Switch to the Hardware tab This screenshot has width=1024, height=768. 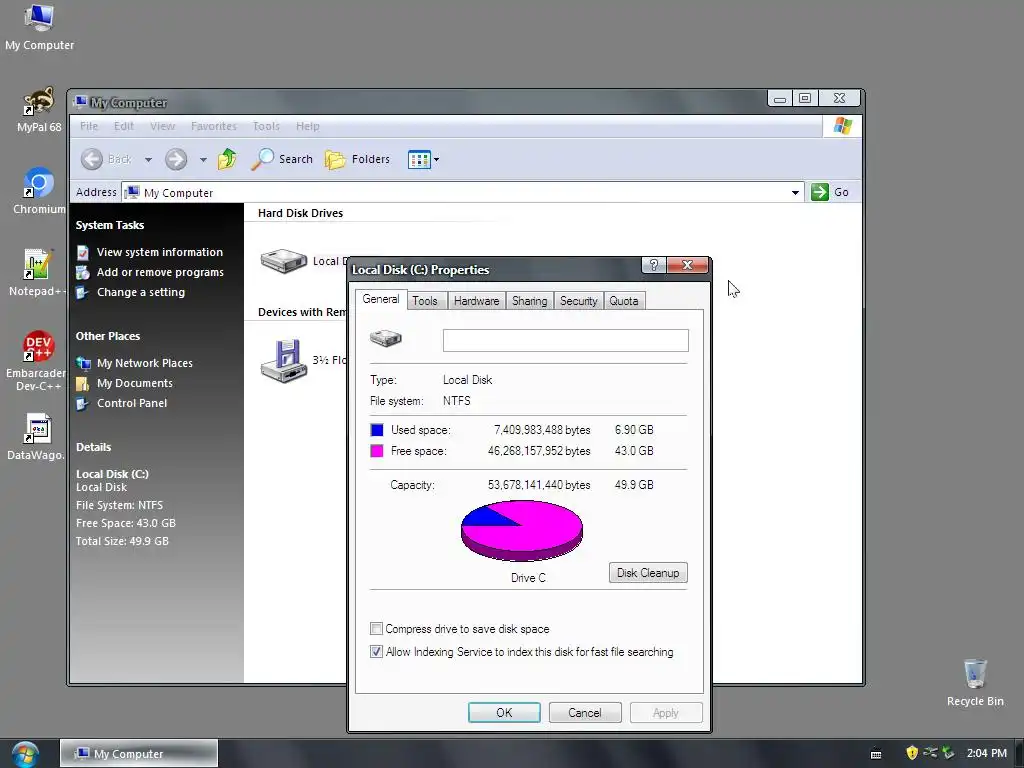pos(476,301)
